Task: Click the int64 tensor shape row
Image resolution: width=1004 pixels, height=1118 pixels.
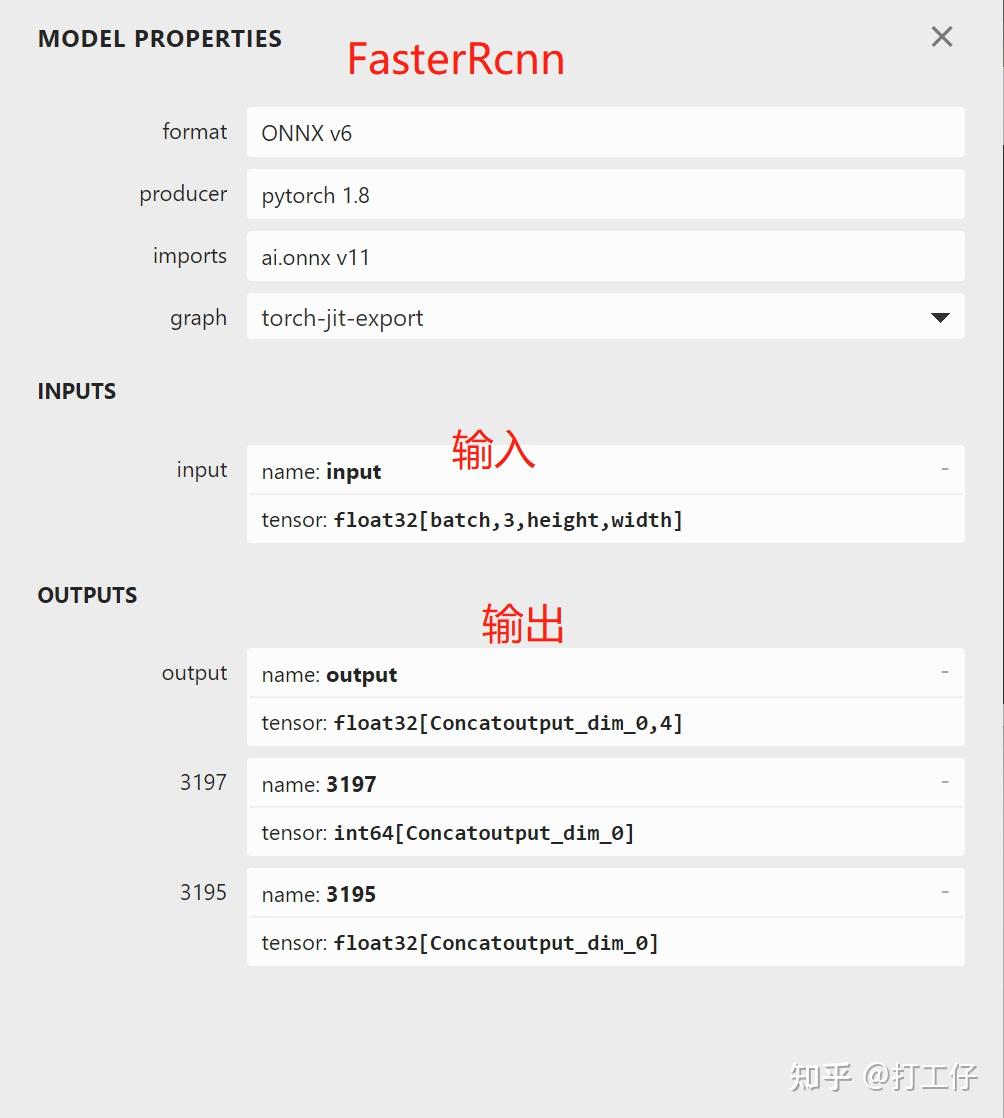Action: [605, 832]
